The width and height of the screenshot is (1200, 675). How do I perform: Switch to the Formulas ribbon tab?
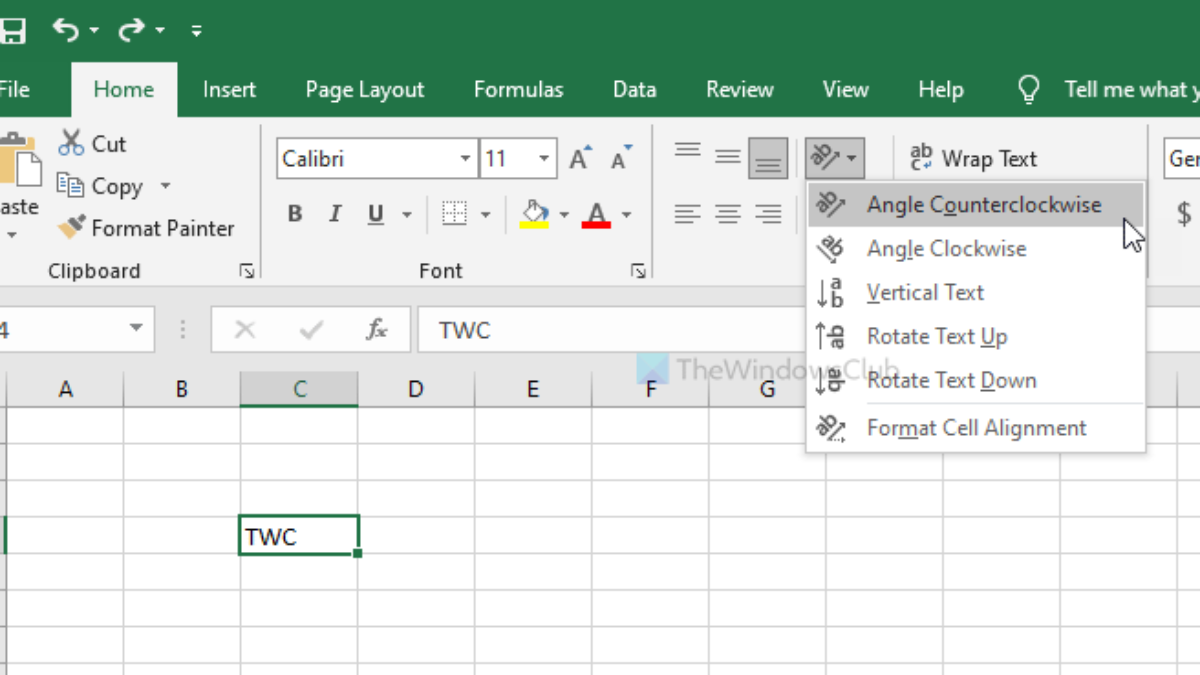[x=518, y=89]
